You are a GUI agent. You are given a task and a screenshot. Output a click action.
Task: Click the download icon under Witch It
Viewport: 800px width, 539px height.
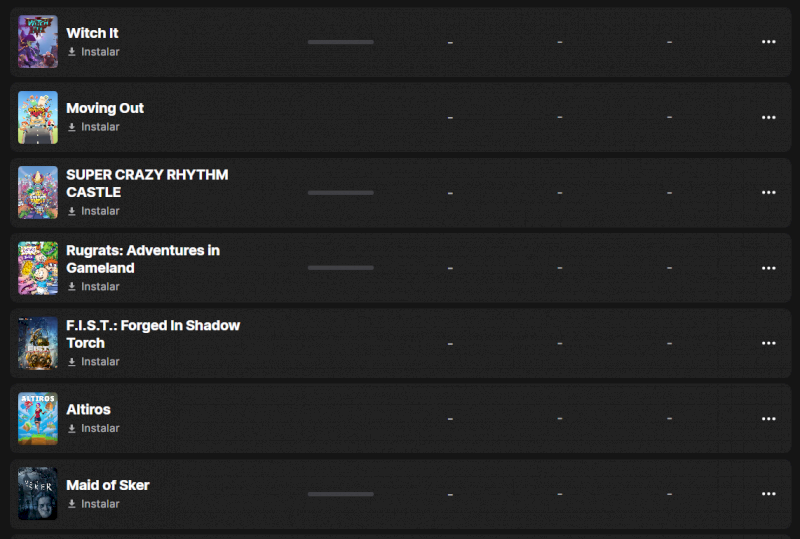coord(72,52)
